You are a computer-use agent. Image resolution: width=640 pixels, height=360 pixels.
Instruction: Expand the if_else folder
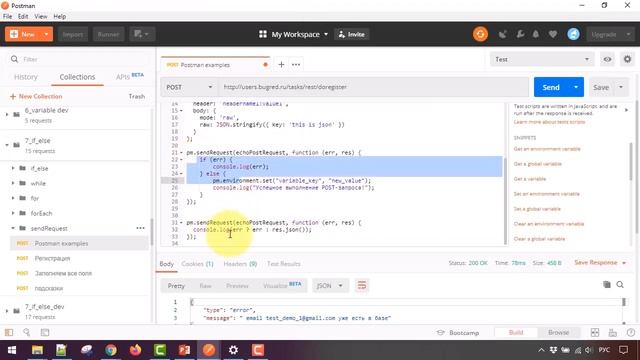13,168
